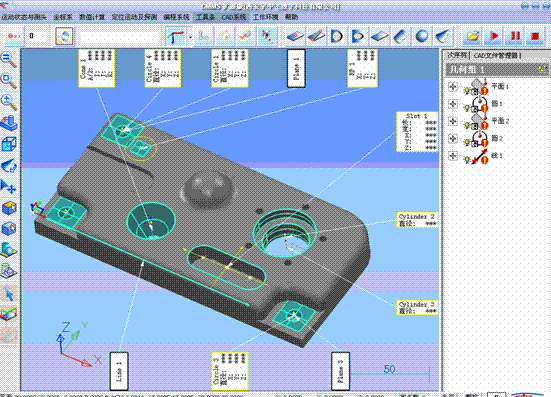Open file with the folder toolbar icon

point(473,36)
